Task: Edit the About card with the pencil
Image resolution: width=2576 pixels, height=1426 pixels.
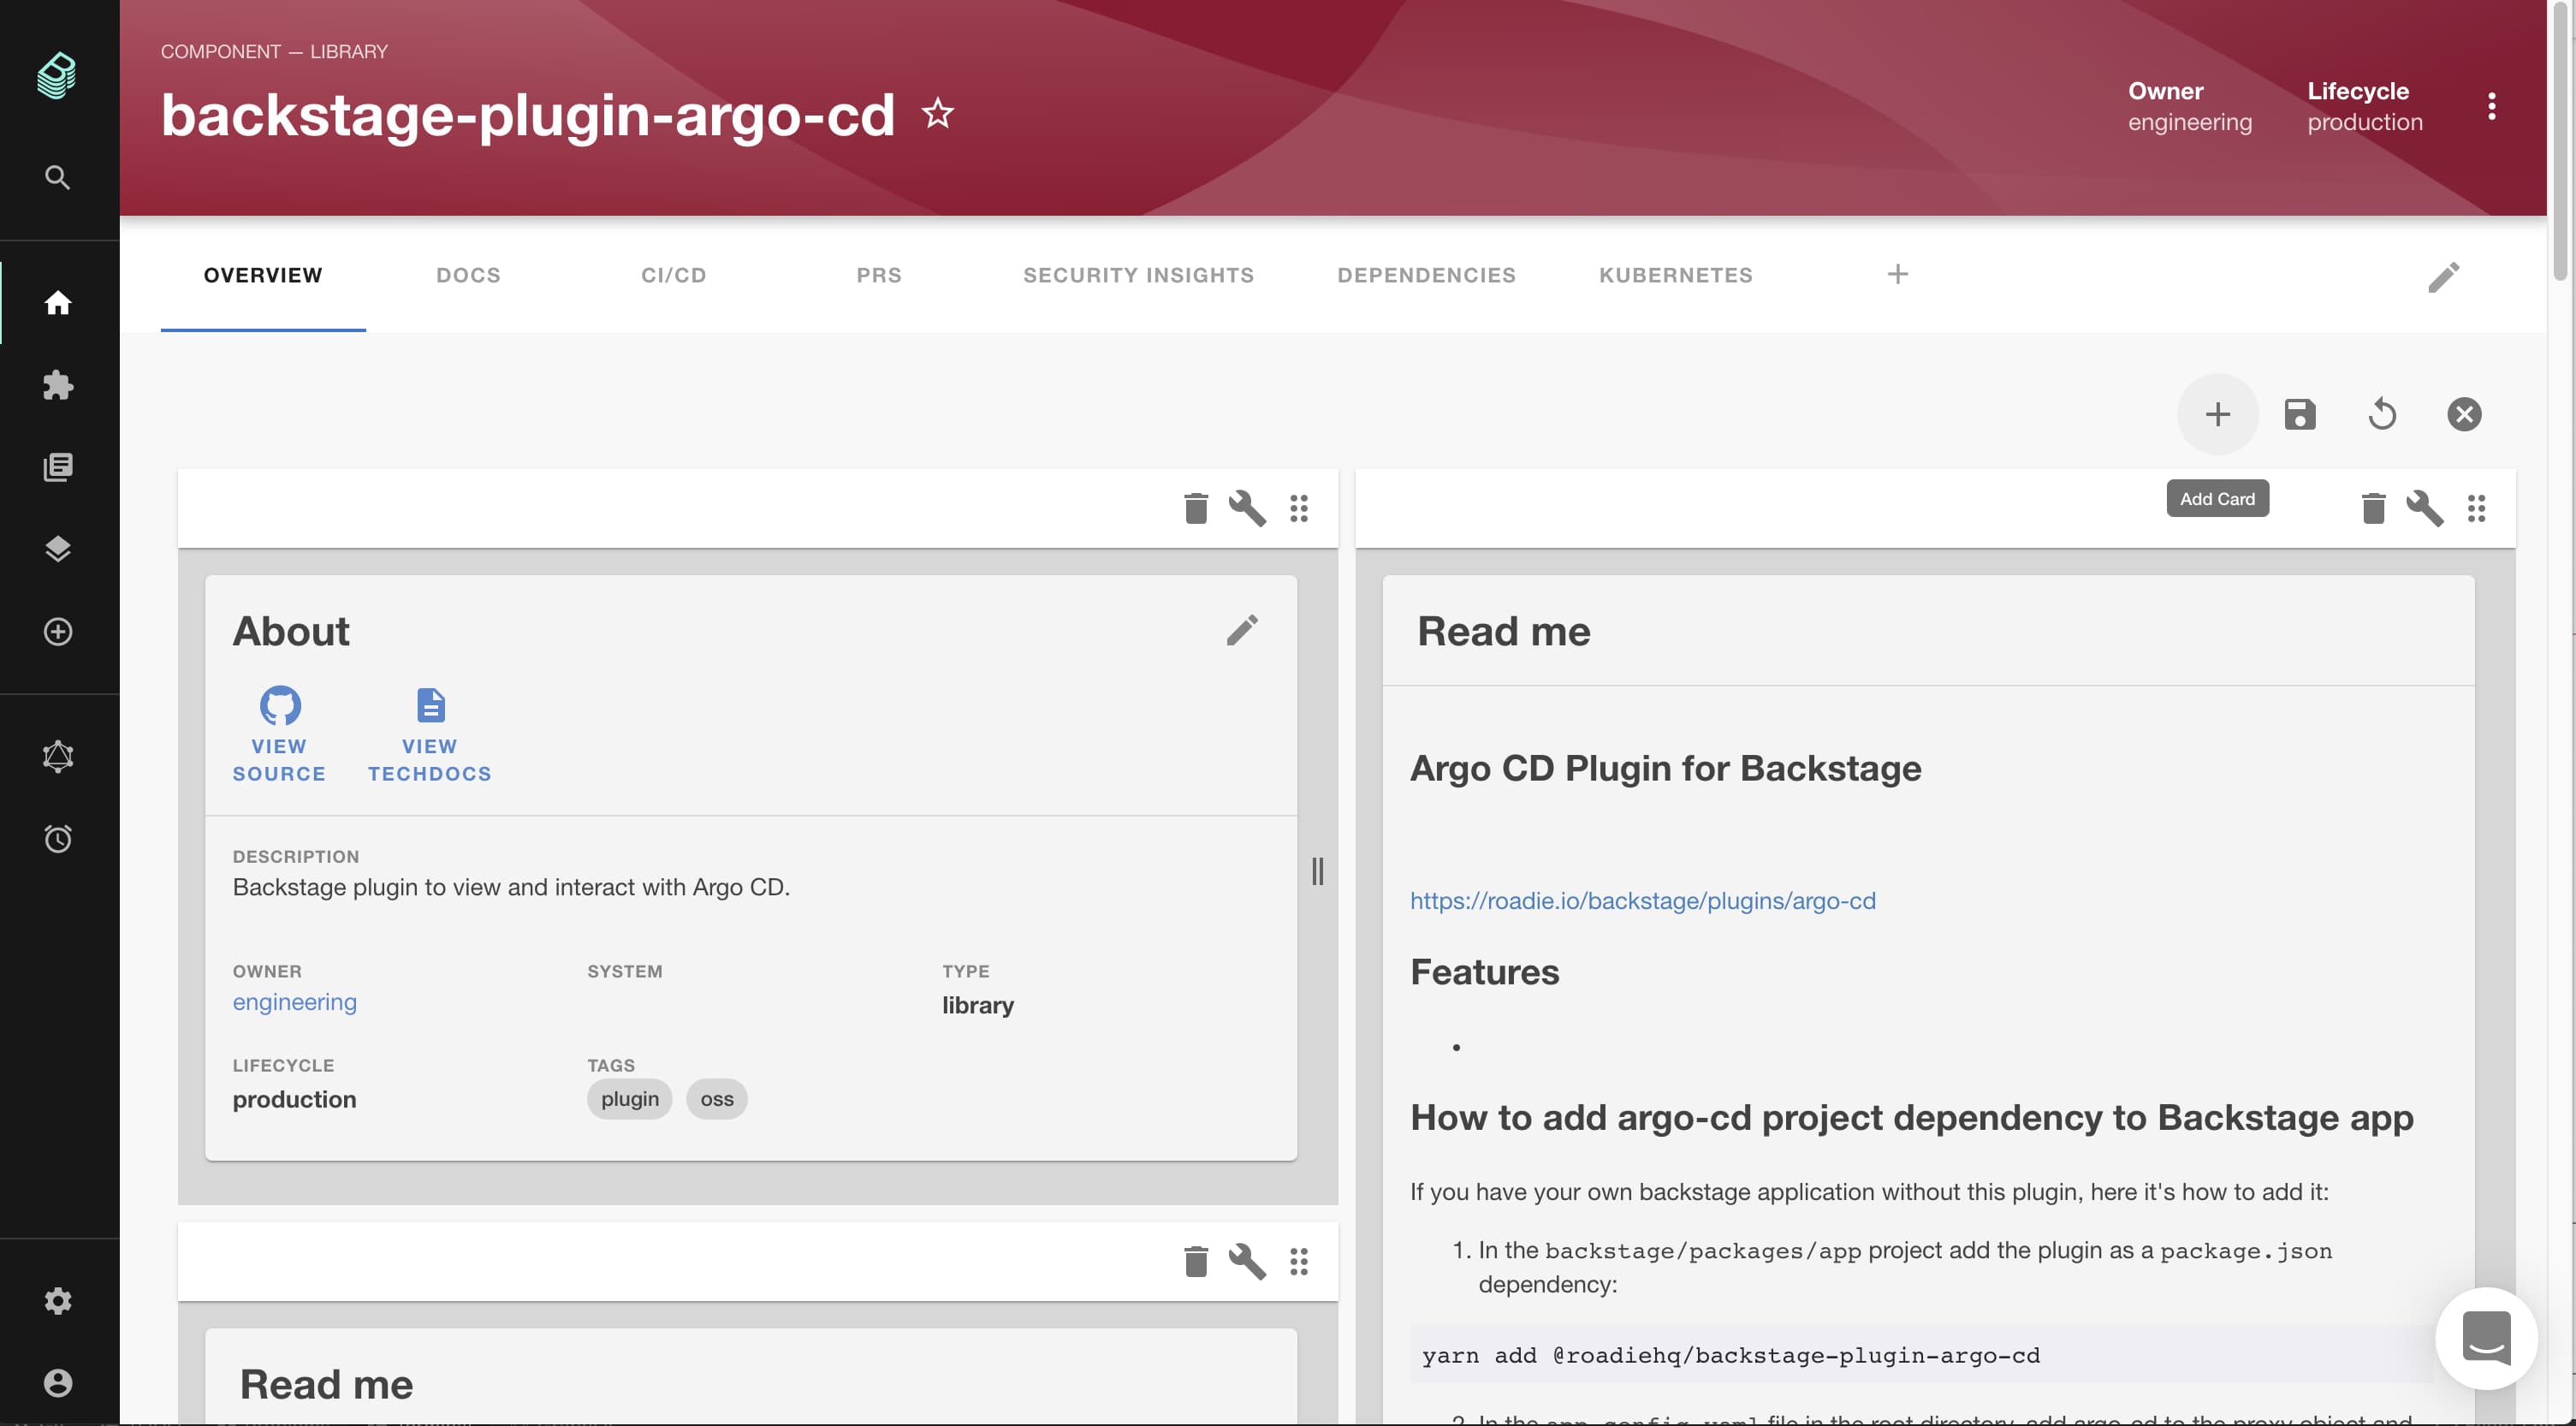Action: [1243, 630]
